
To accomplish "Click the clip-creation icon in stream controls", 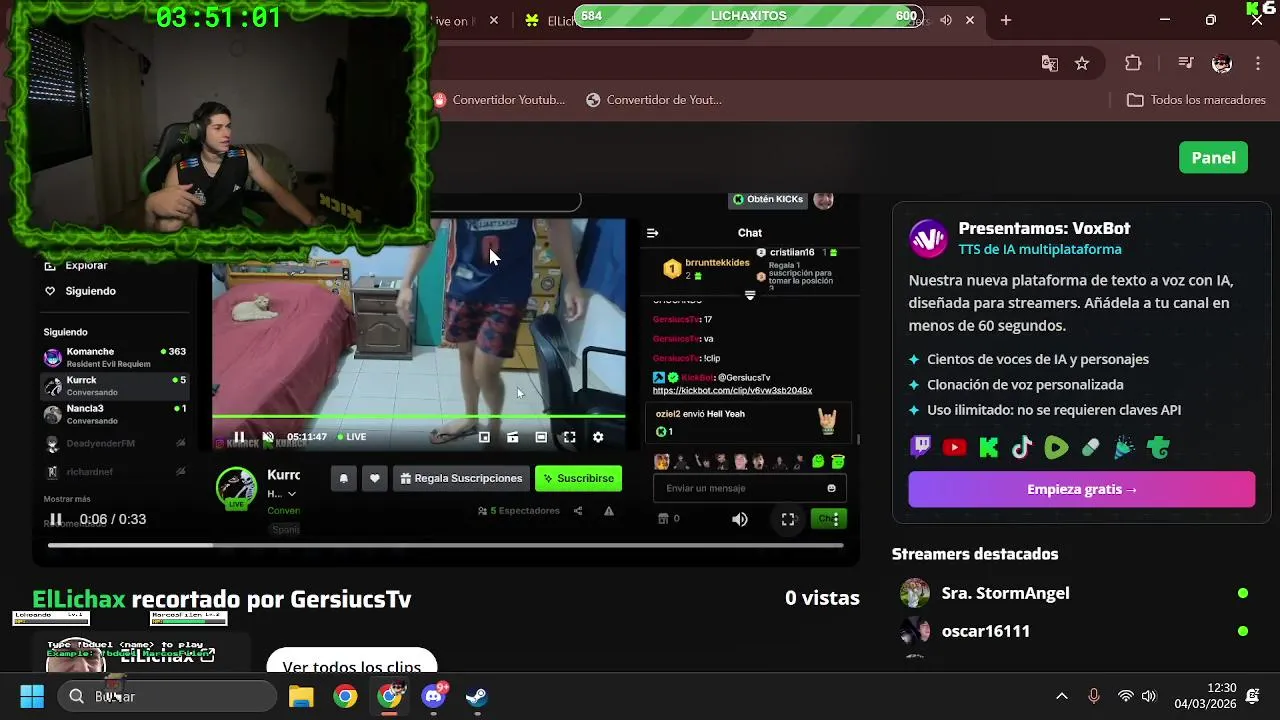I will click(x=513, y=437).
